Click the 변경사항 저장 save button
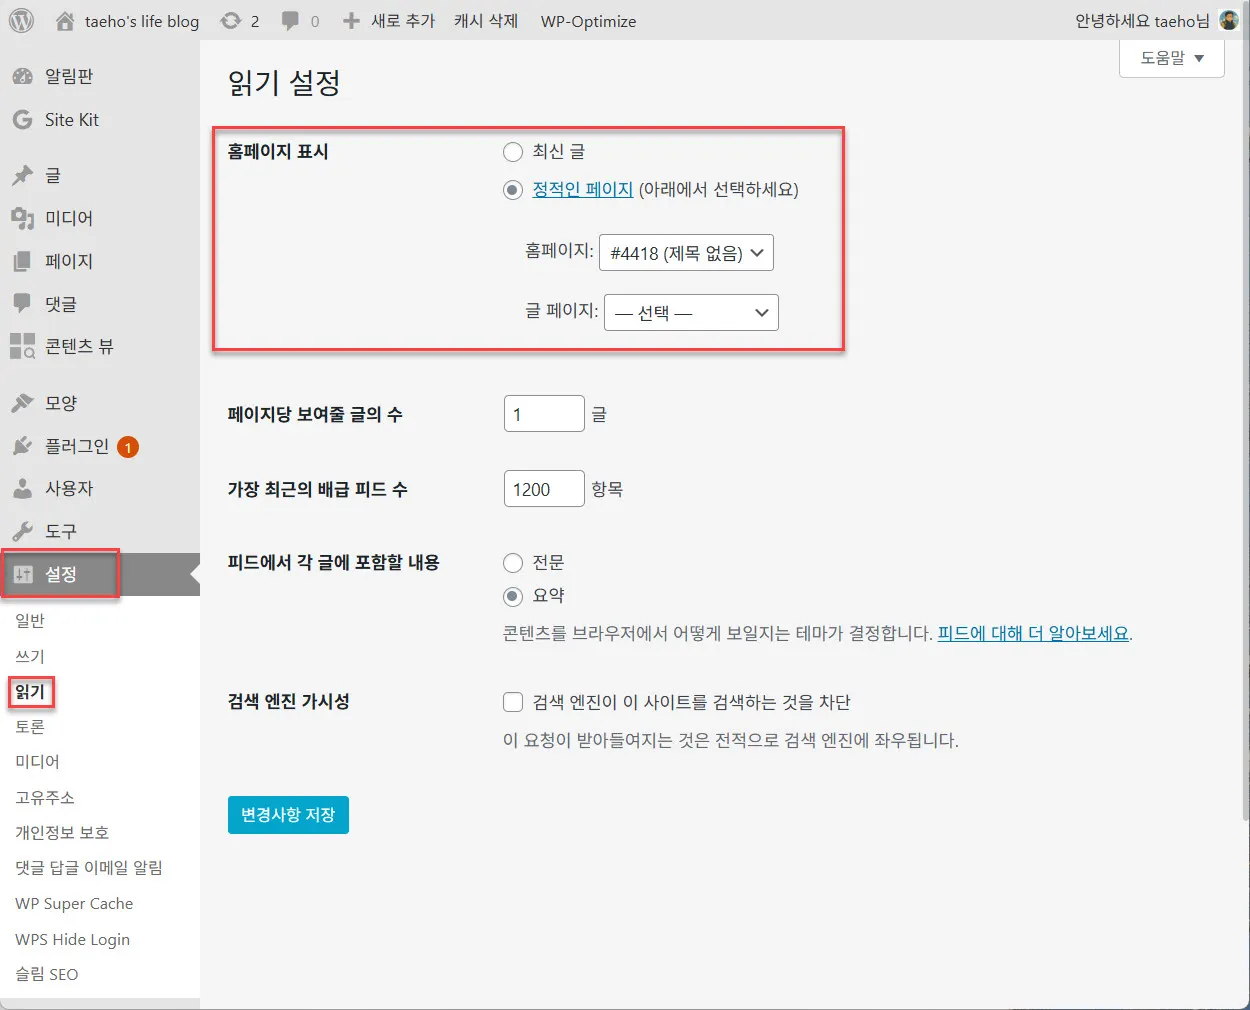The width and height of the screenshot is (1250, 1010). 288,814
